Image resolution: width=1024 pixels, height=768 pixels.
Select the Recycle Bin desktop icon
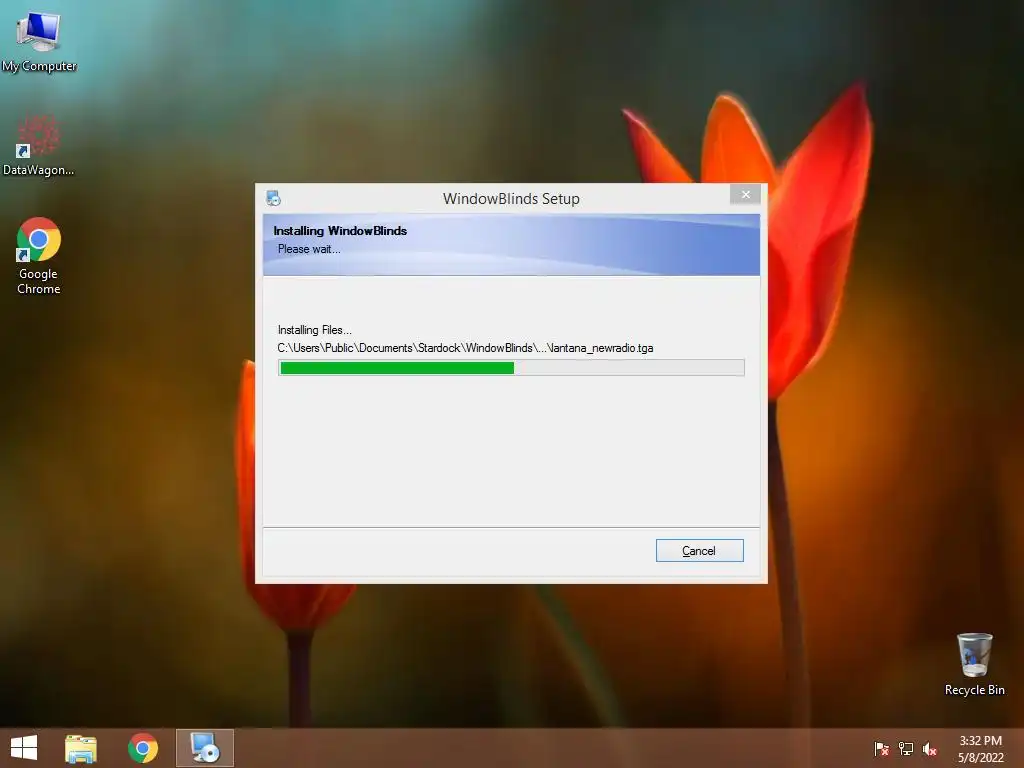click(974, 664)
